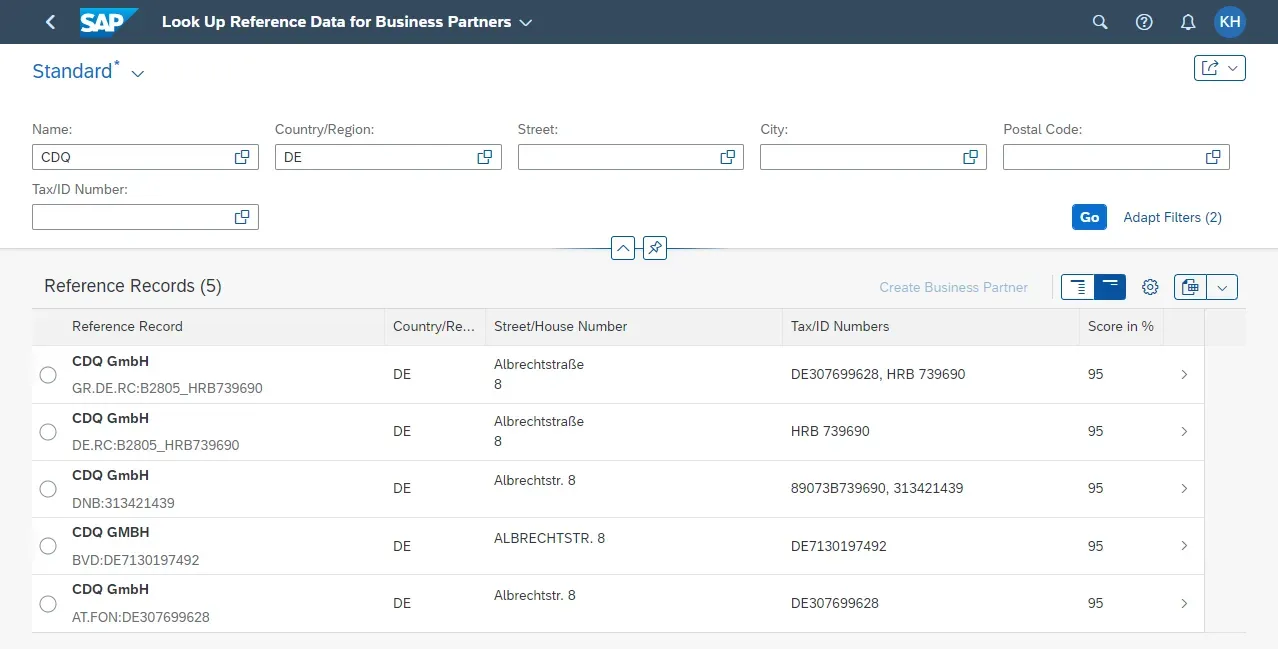This screenshot has width=1278, height=649.
Task: Open the DE.RC:B2805_HRB739690 row navigation arrow
Action: point(1184,431)
